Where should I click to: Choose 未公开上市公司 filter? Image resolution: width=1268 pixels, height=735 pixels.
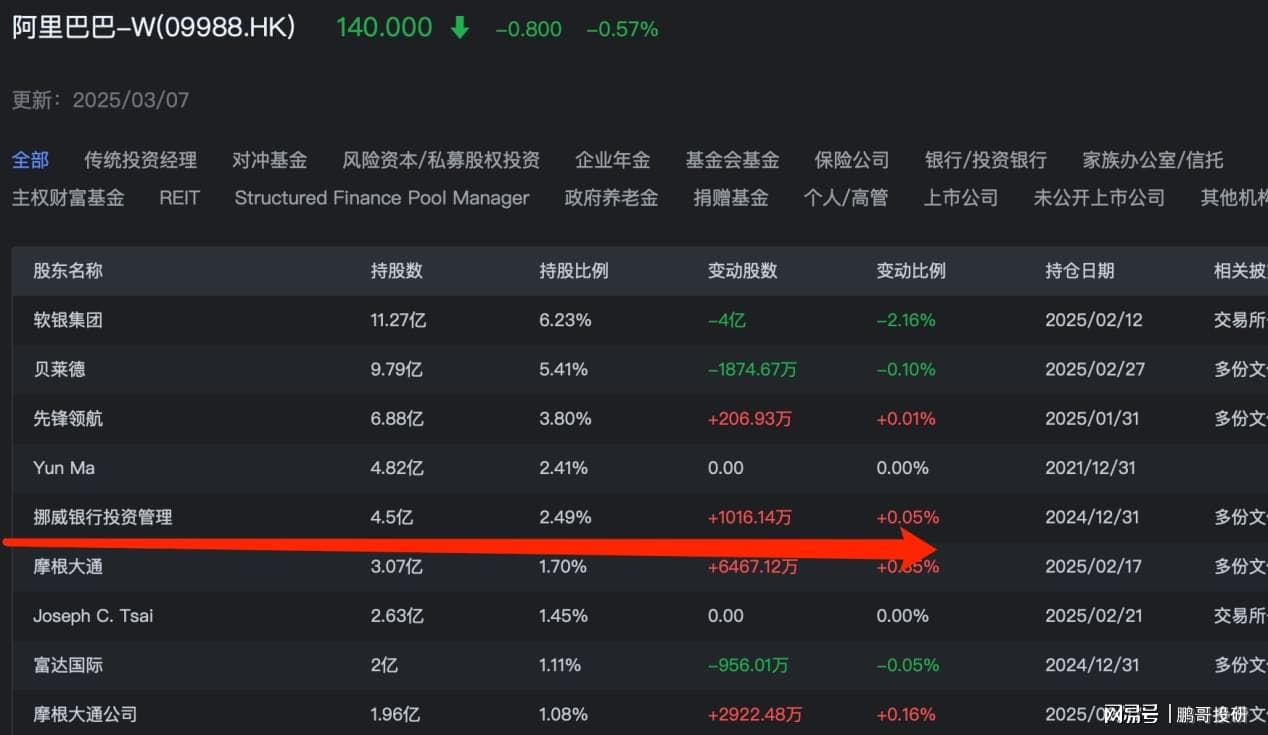point(1099,198)
